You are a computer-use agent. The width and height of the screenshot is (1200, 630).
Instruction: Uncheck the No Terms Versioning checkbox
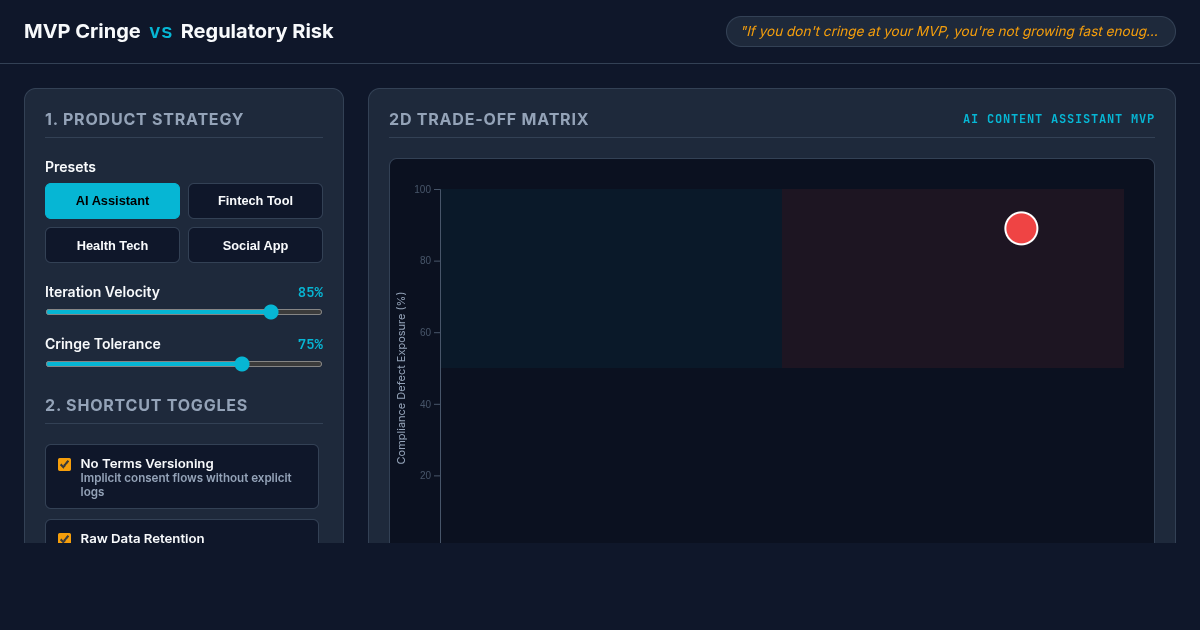click(x=64, y=464)
